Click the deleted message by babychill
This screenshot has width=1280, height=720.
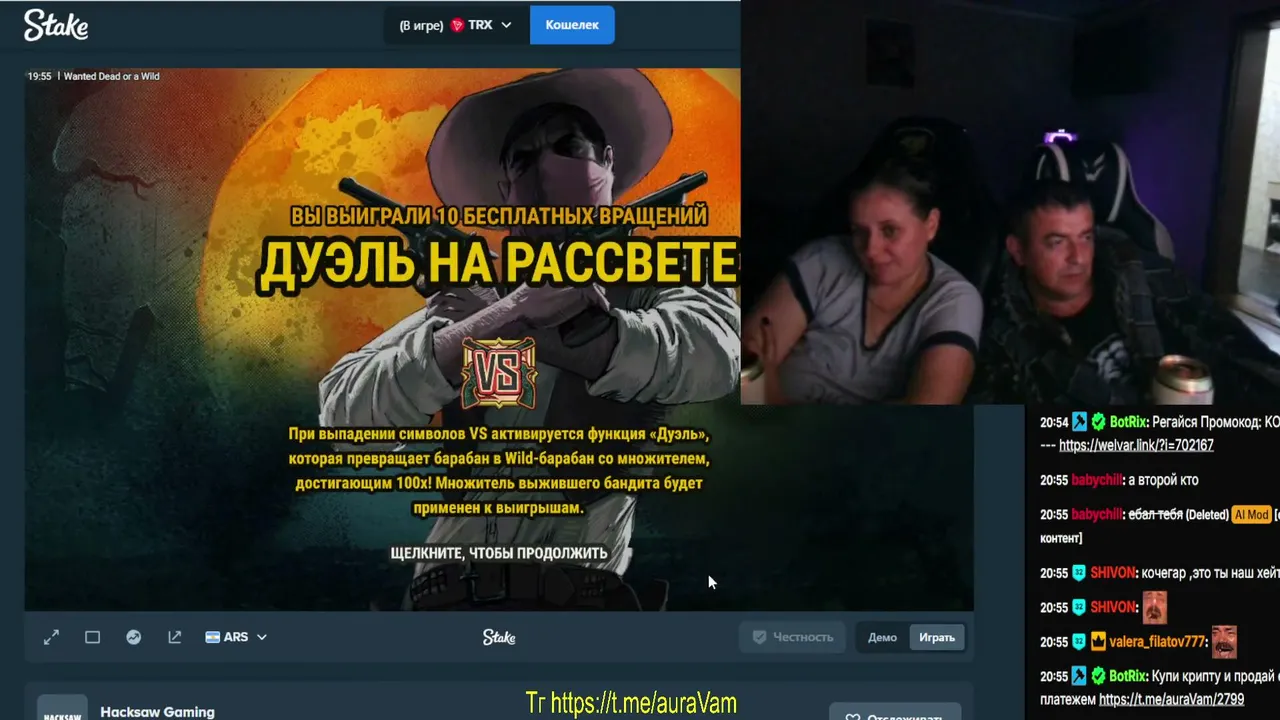[x=1155, y=515]
